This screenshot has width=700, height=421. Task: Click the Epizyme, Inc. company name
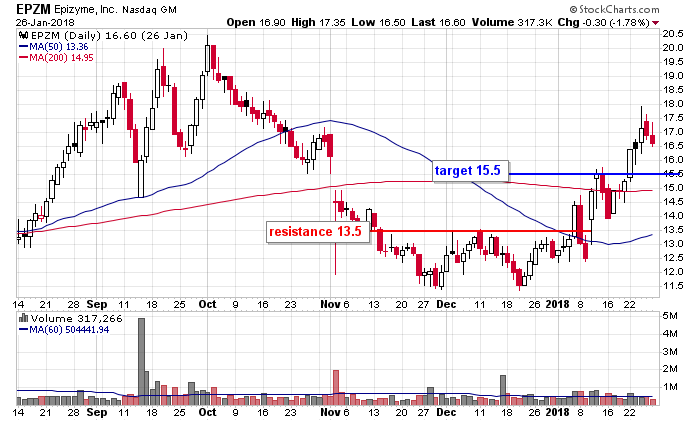(x=87, y=9)
